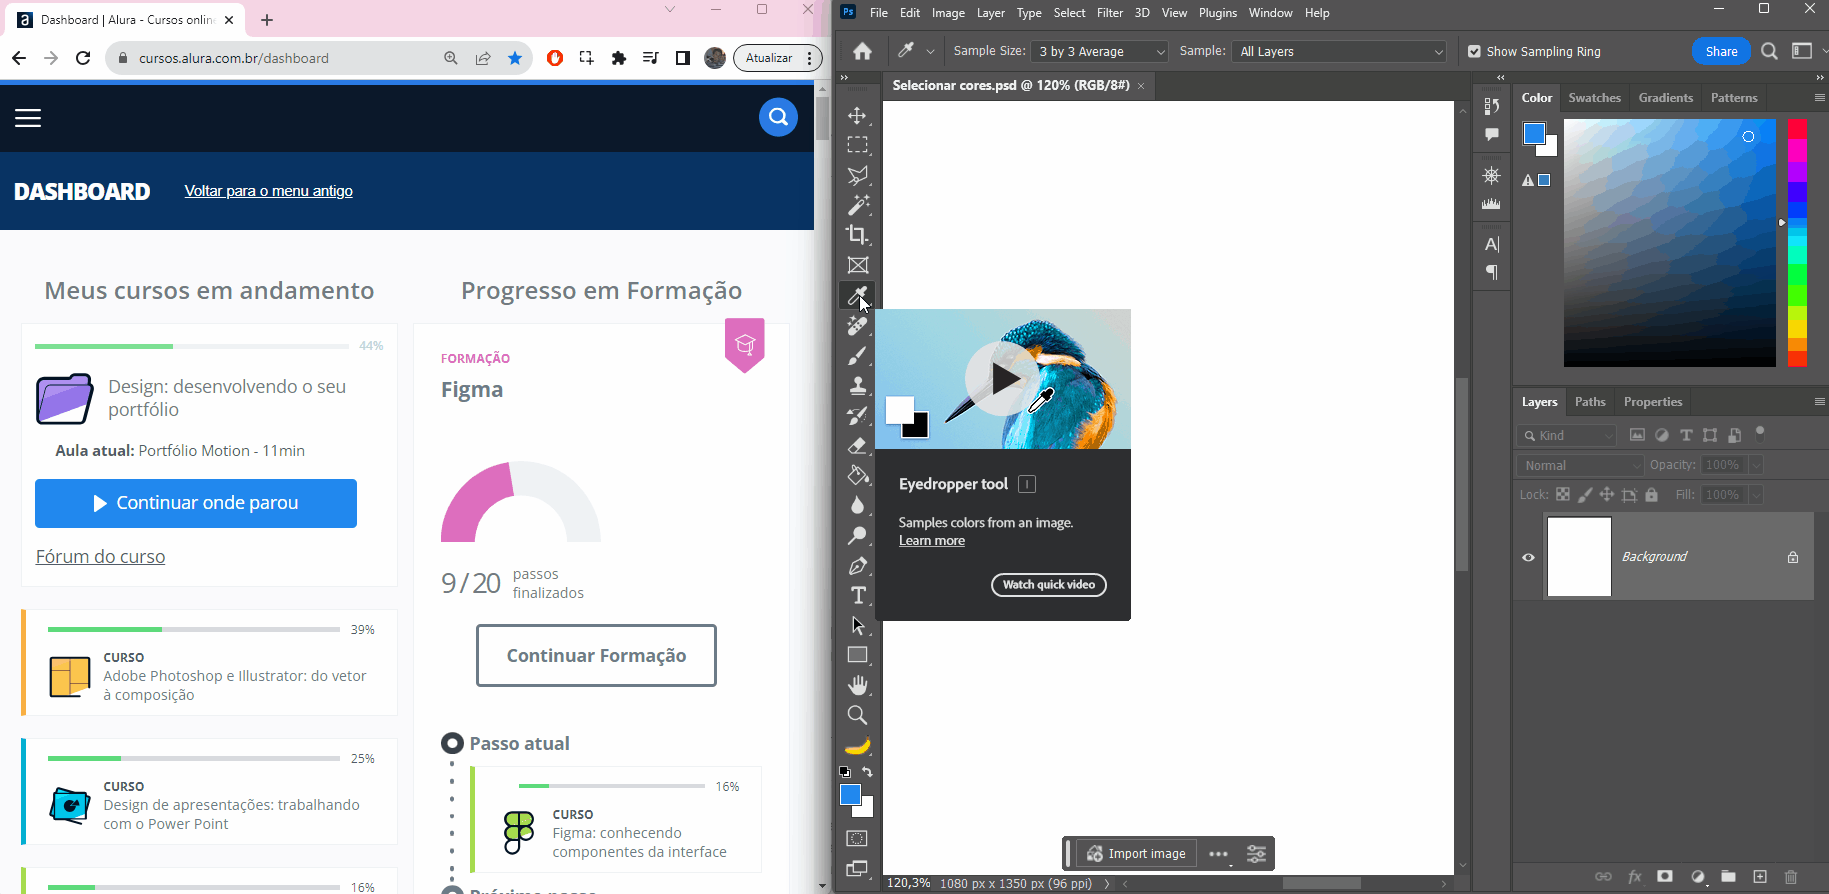Select the Path Selection tool

point(857,626)
